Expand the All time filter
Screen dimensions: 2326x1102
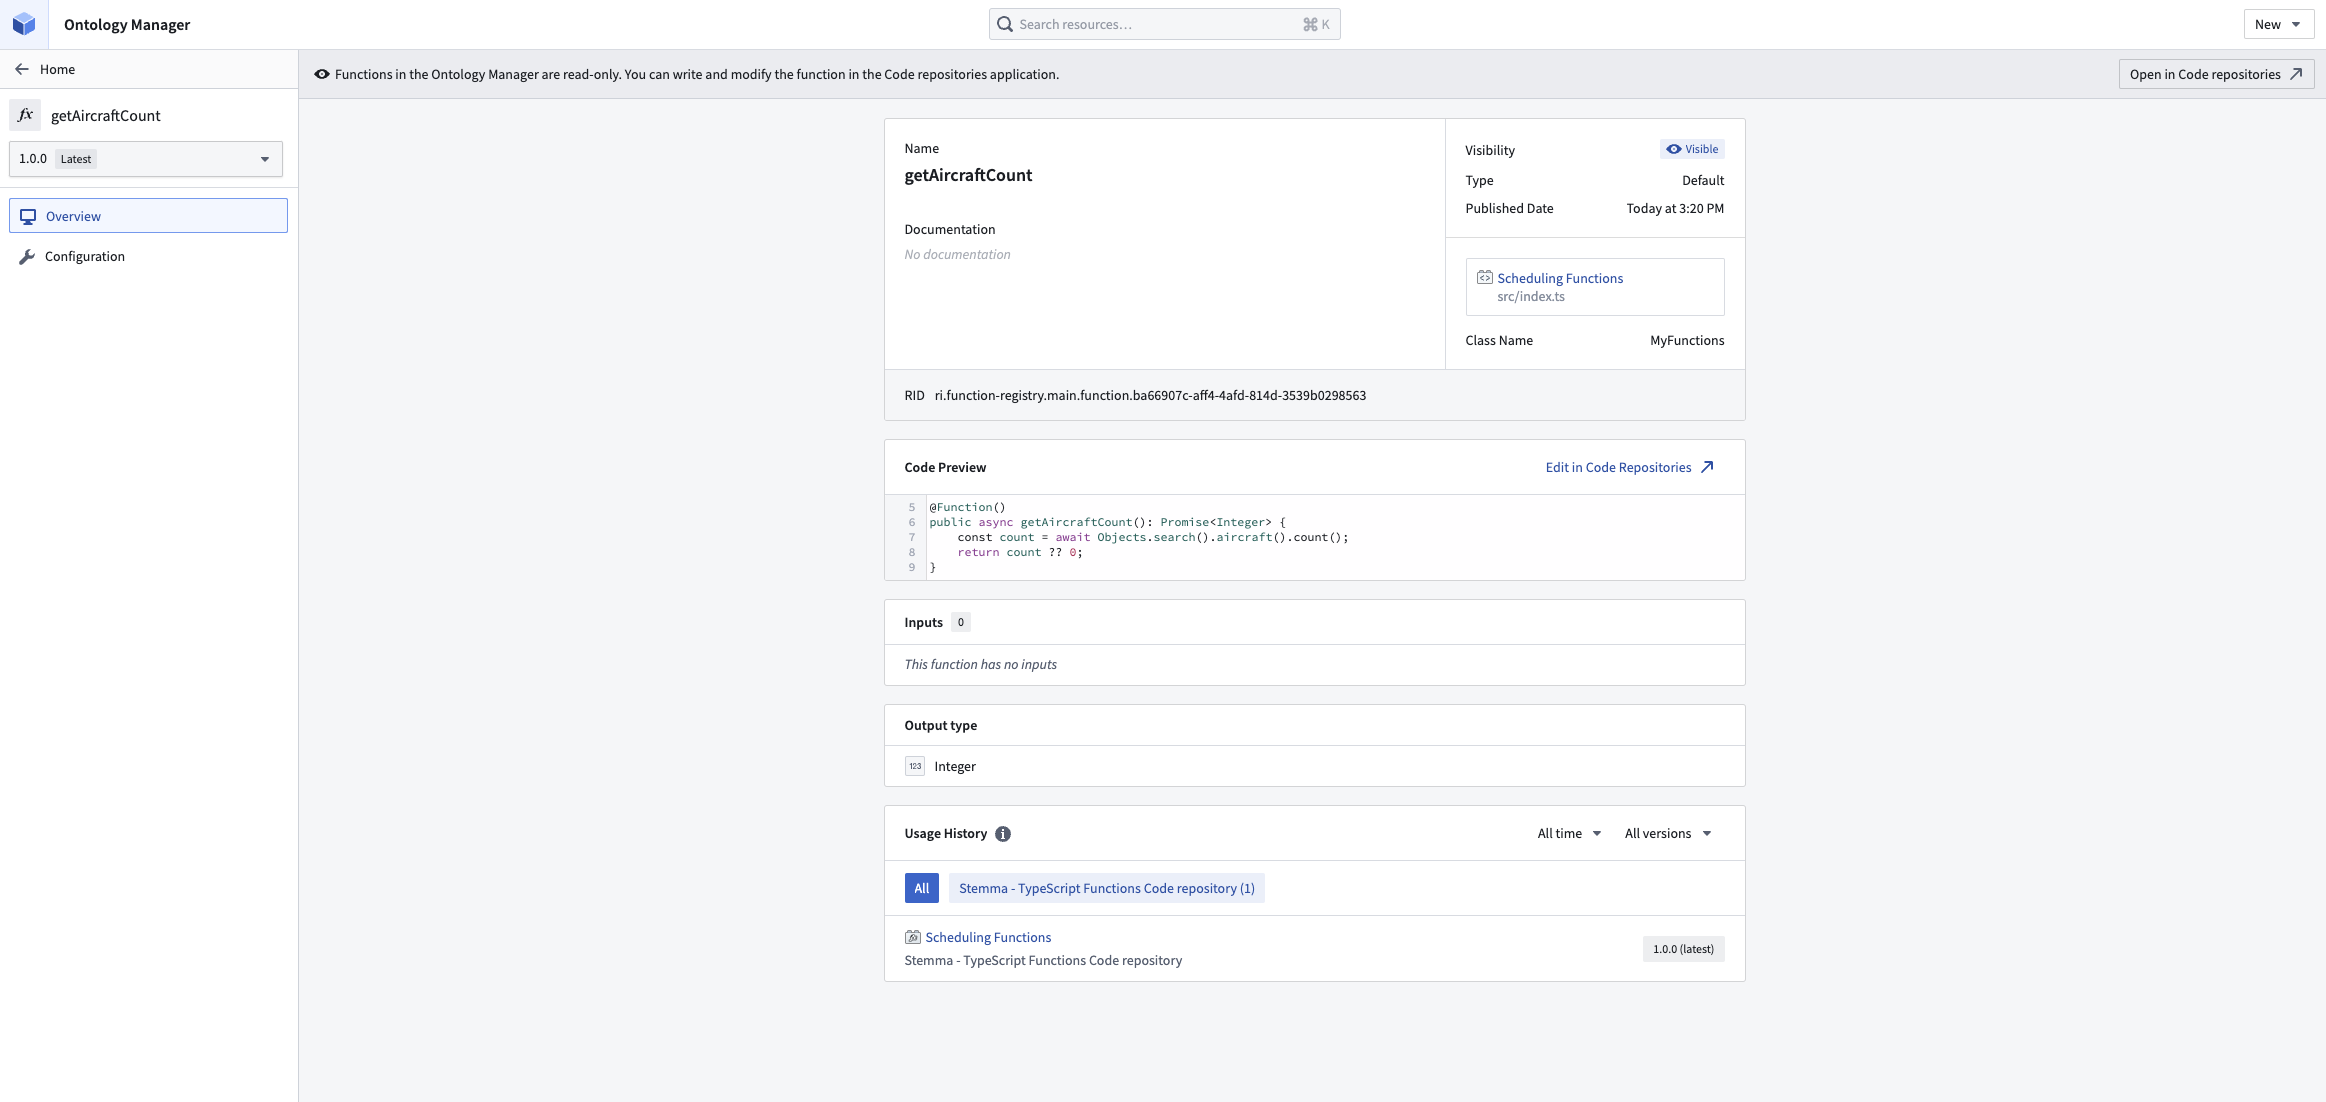click(x=1569, y=833)
